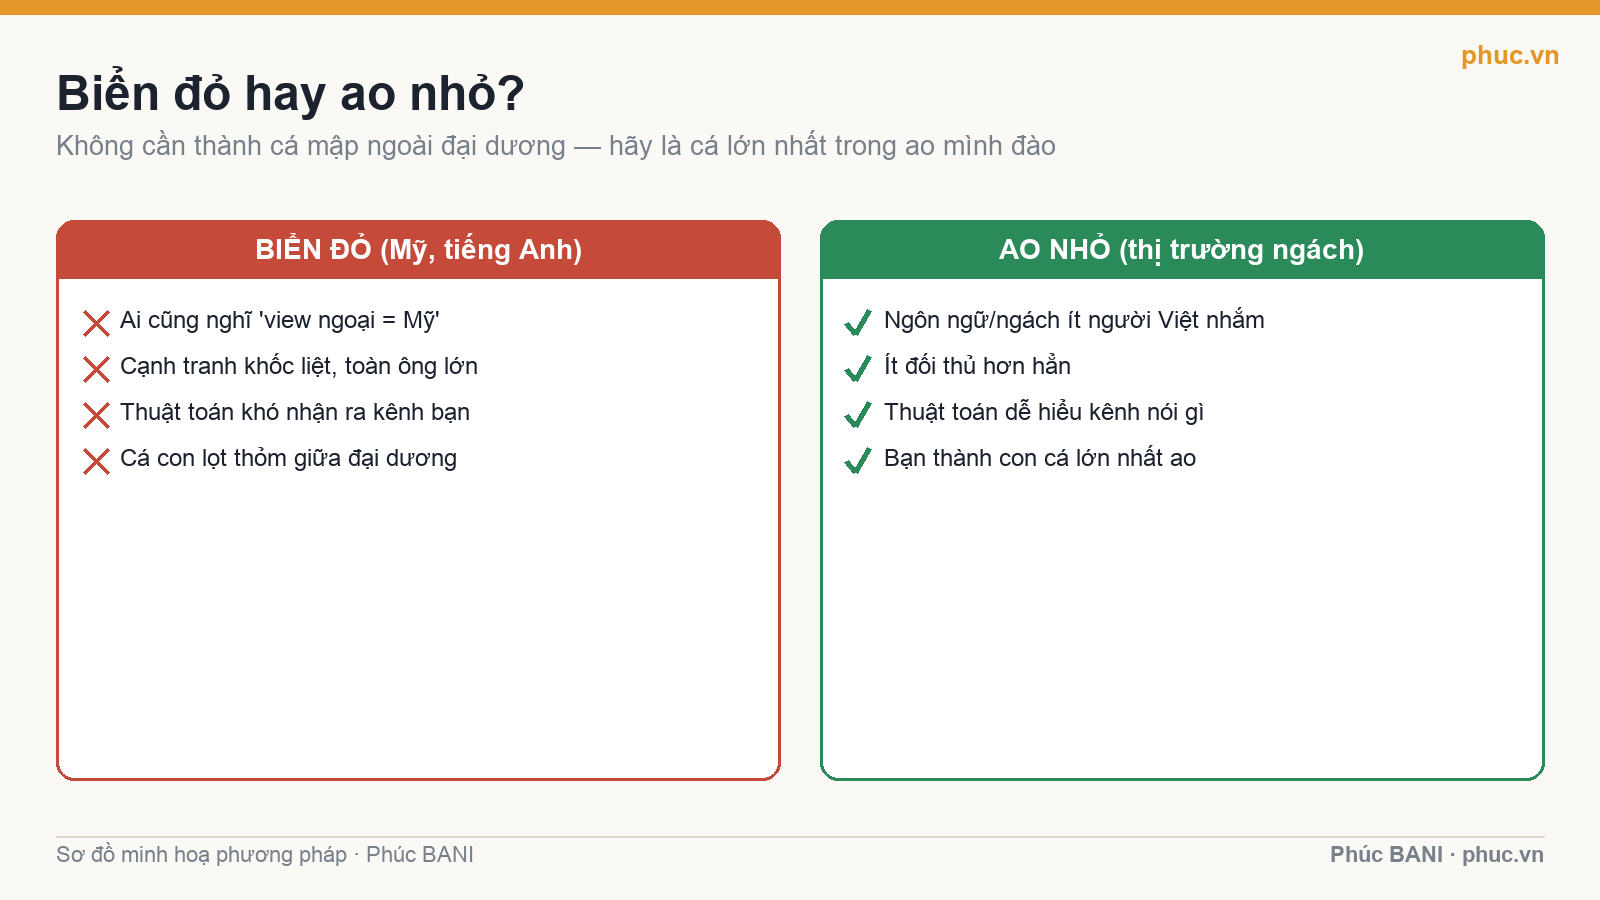Click the red X beside 'Thuật toán khó nhận ra'

point(96,415)
